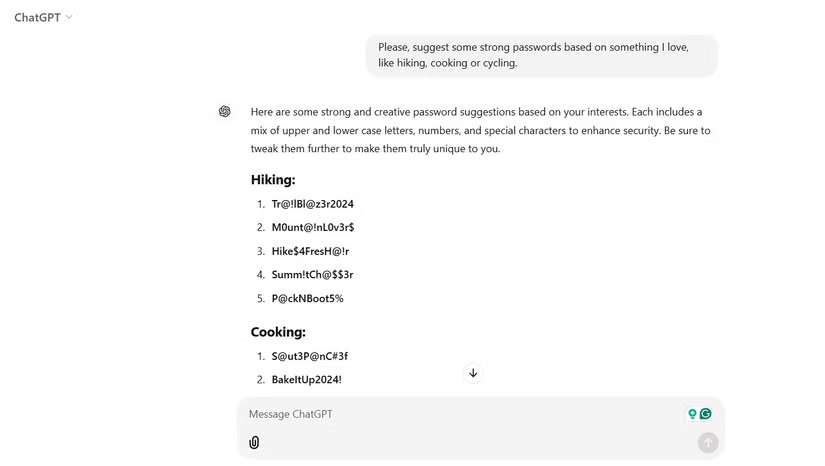Click the green lightbulb suggestion icon

click(x=692, y=414)
